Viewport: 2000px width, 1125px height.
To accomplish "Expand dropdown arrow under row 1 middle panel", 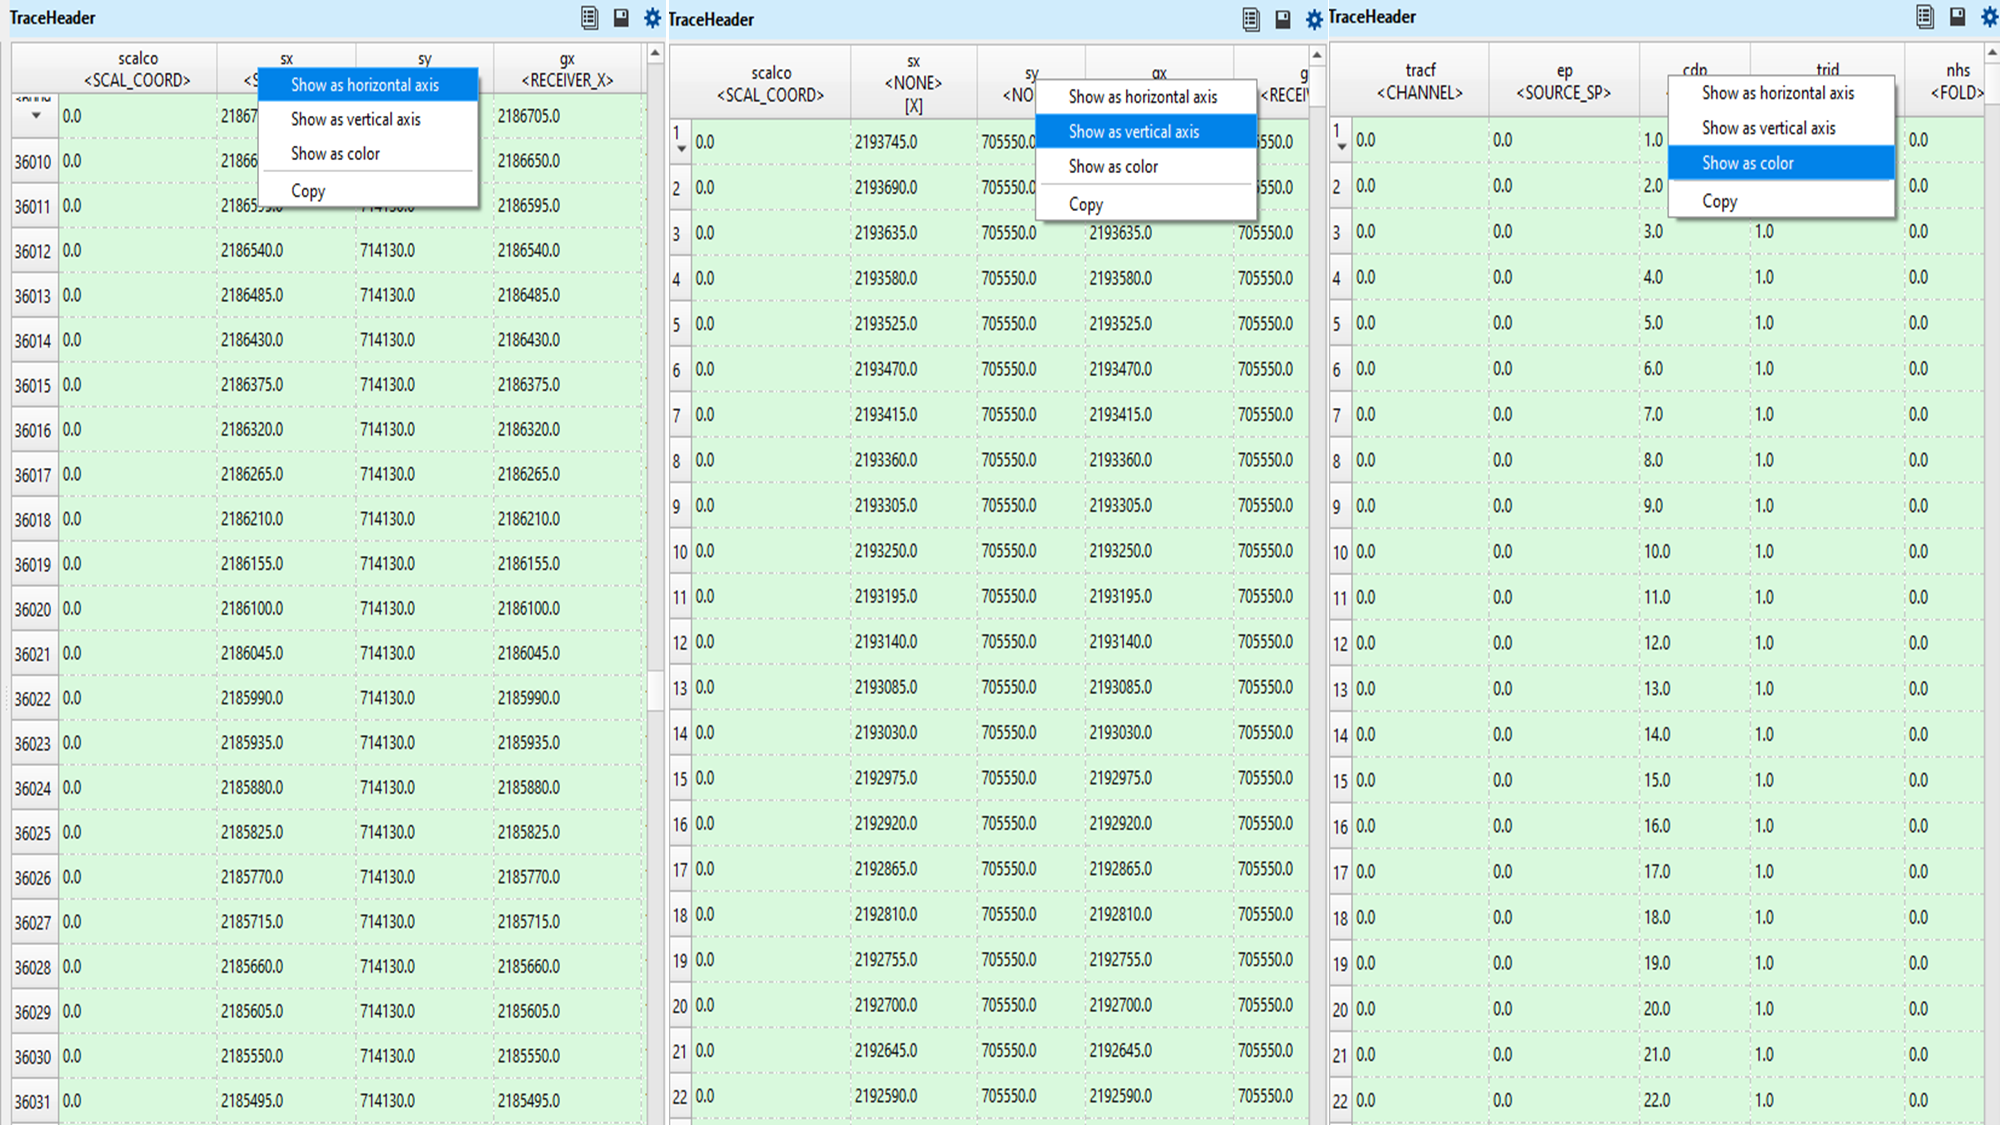I will click(681, 149).
